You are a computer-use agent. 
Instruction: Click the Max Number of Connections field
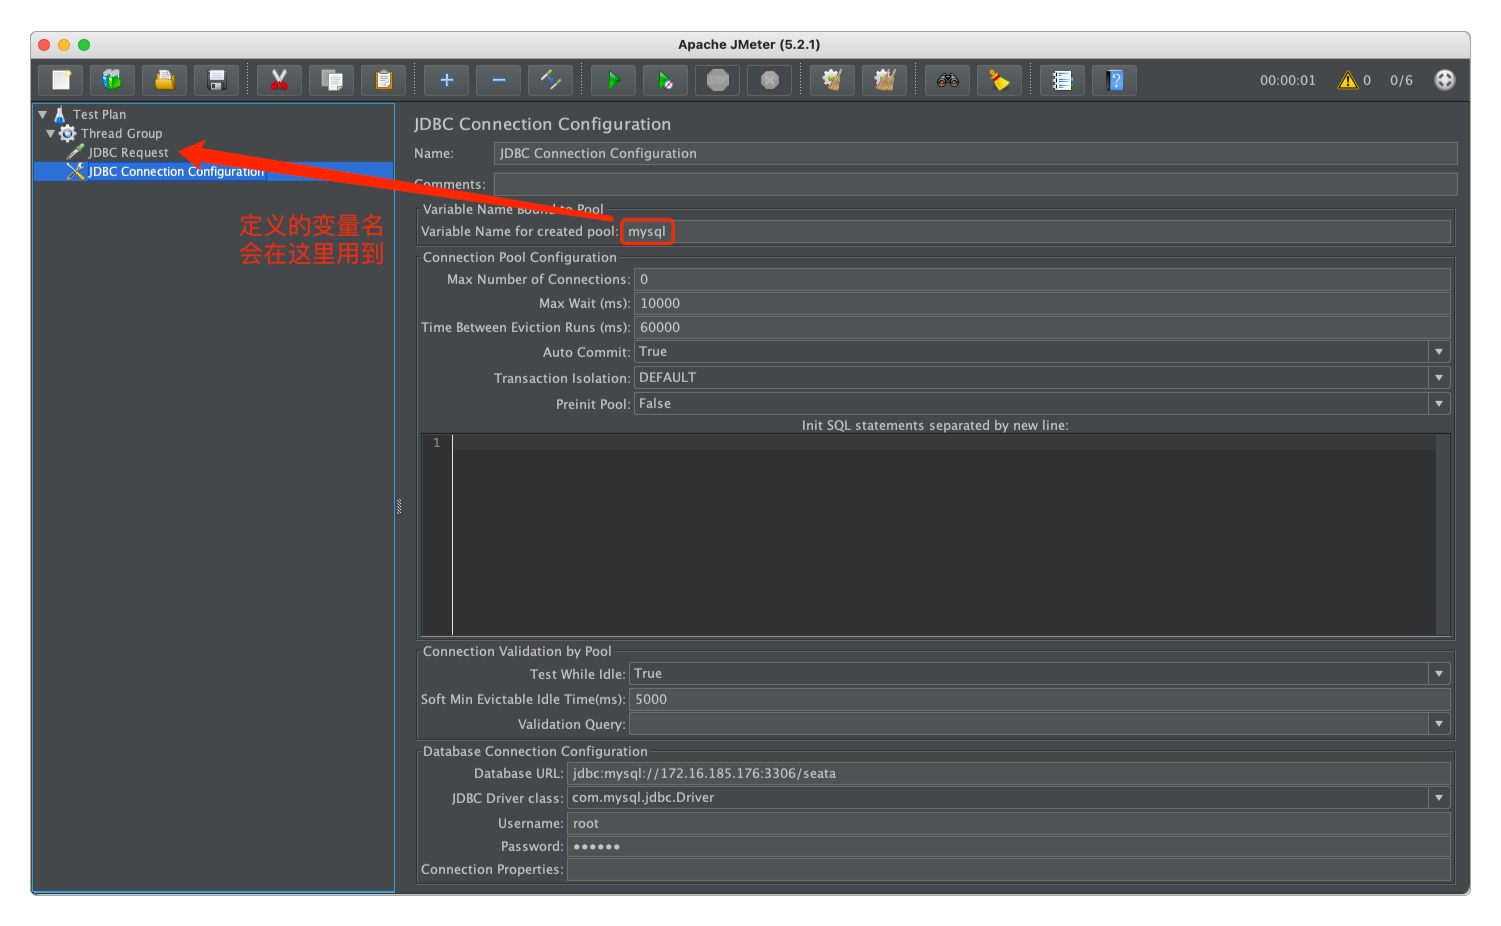(1042, 279)
